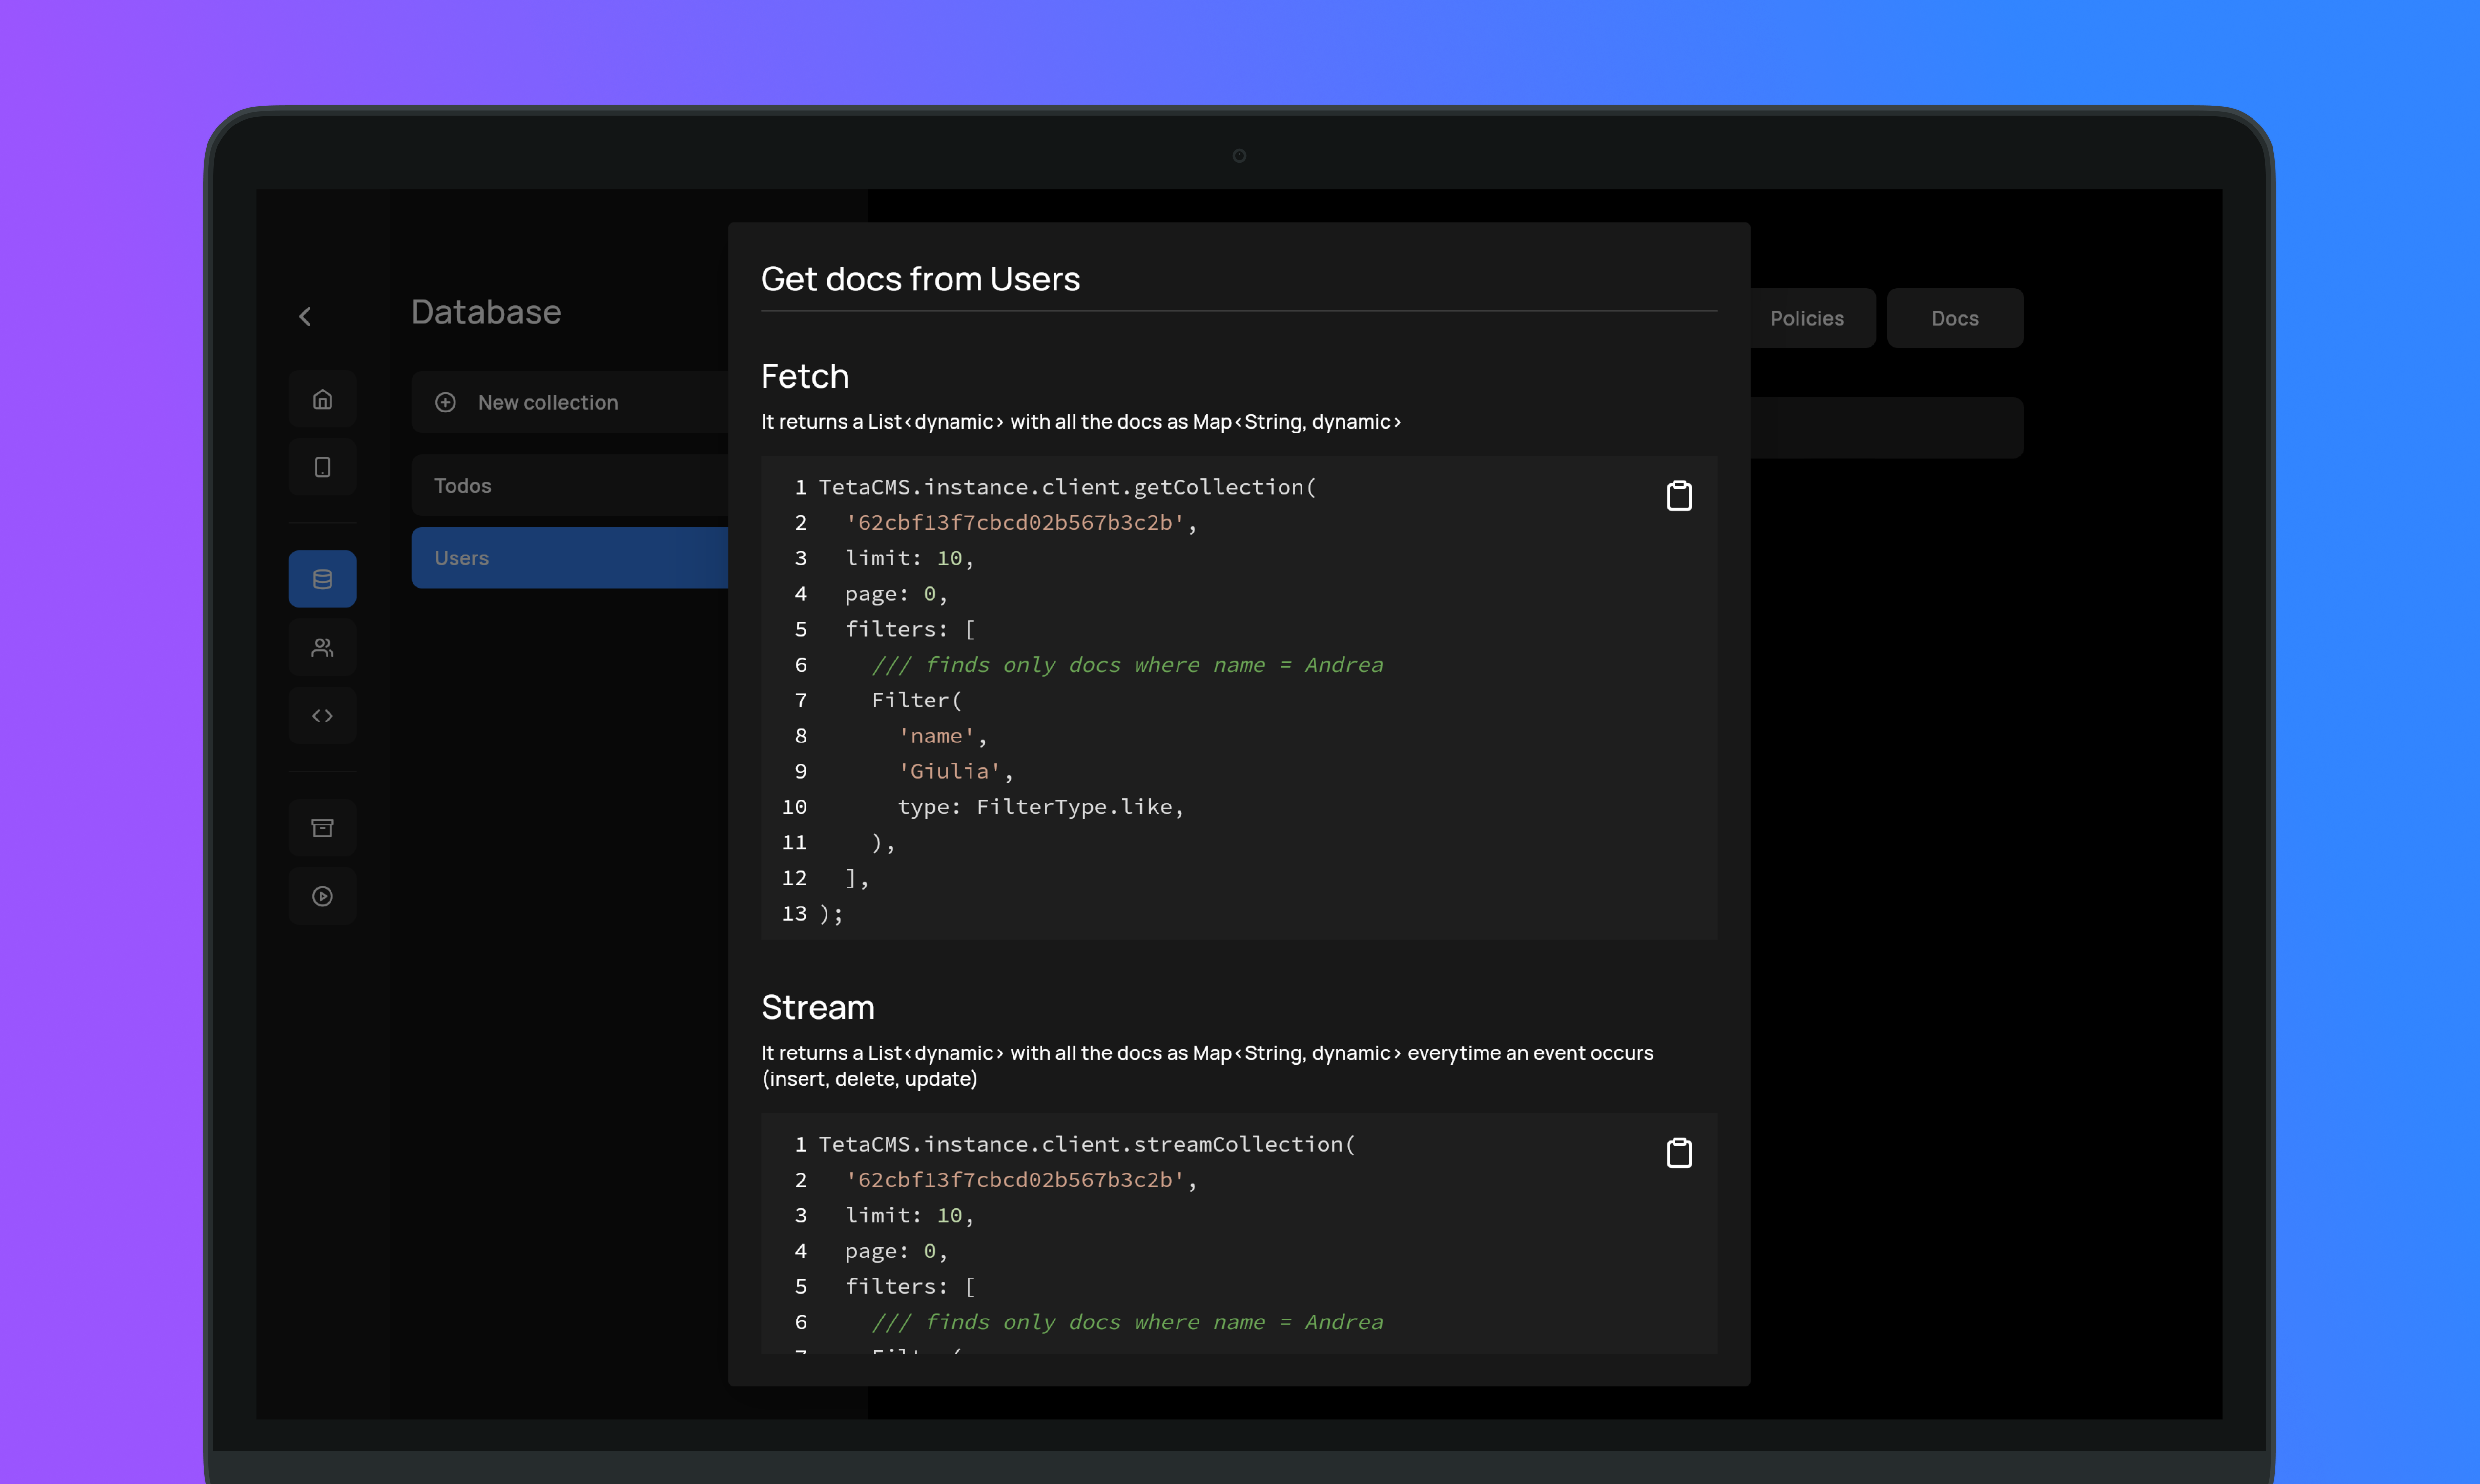Click the plus icon beside New collection

tap(445, 402)
